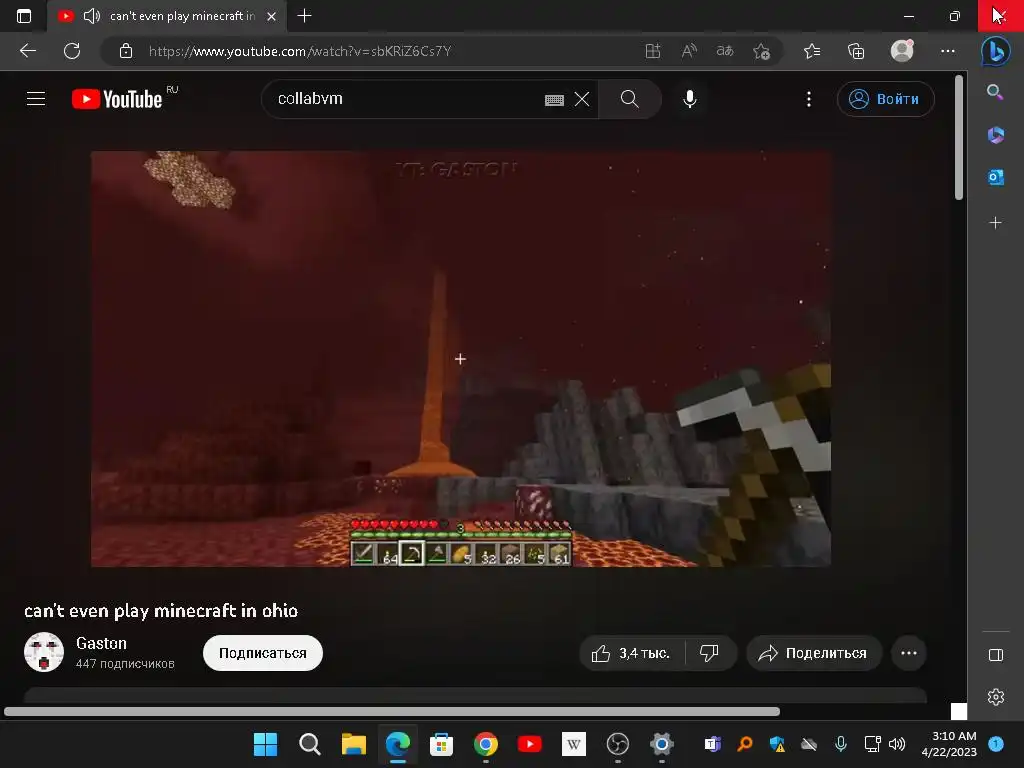Viewport: 1024px width, 768px height.
Task: Open the Windows Start menu
Action: click(x=265, y=744)
